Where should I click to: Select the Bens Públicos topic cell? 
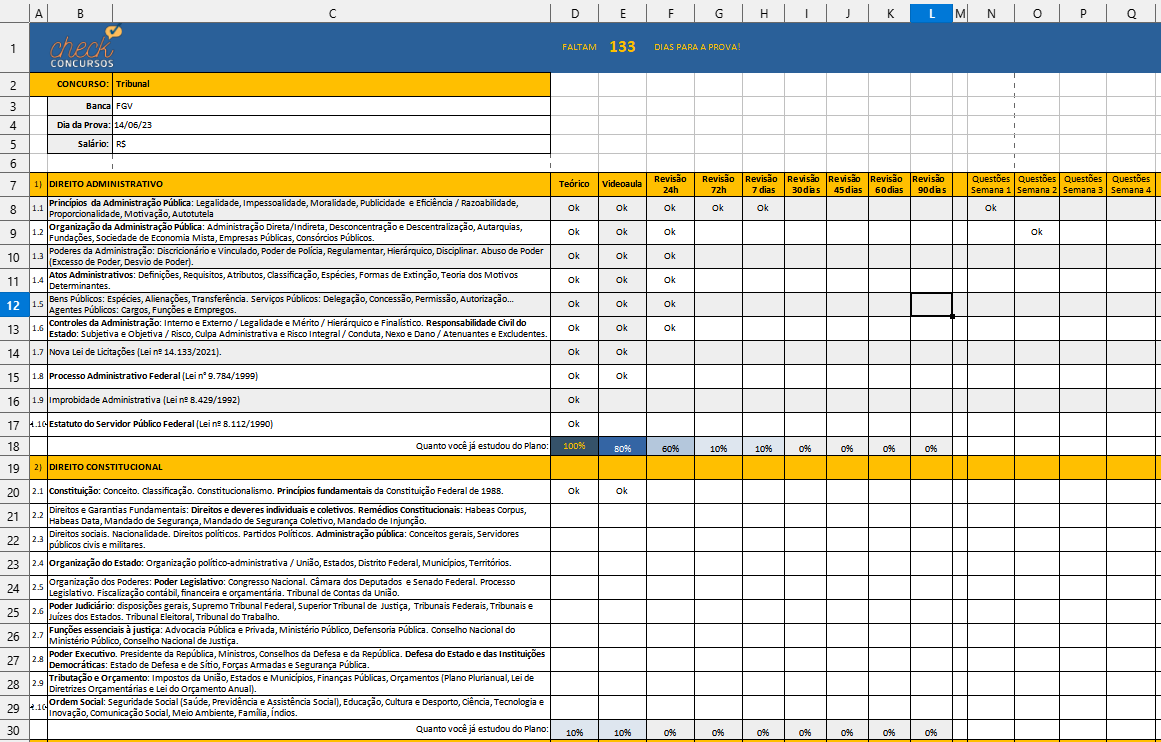298,304
